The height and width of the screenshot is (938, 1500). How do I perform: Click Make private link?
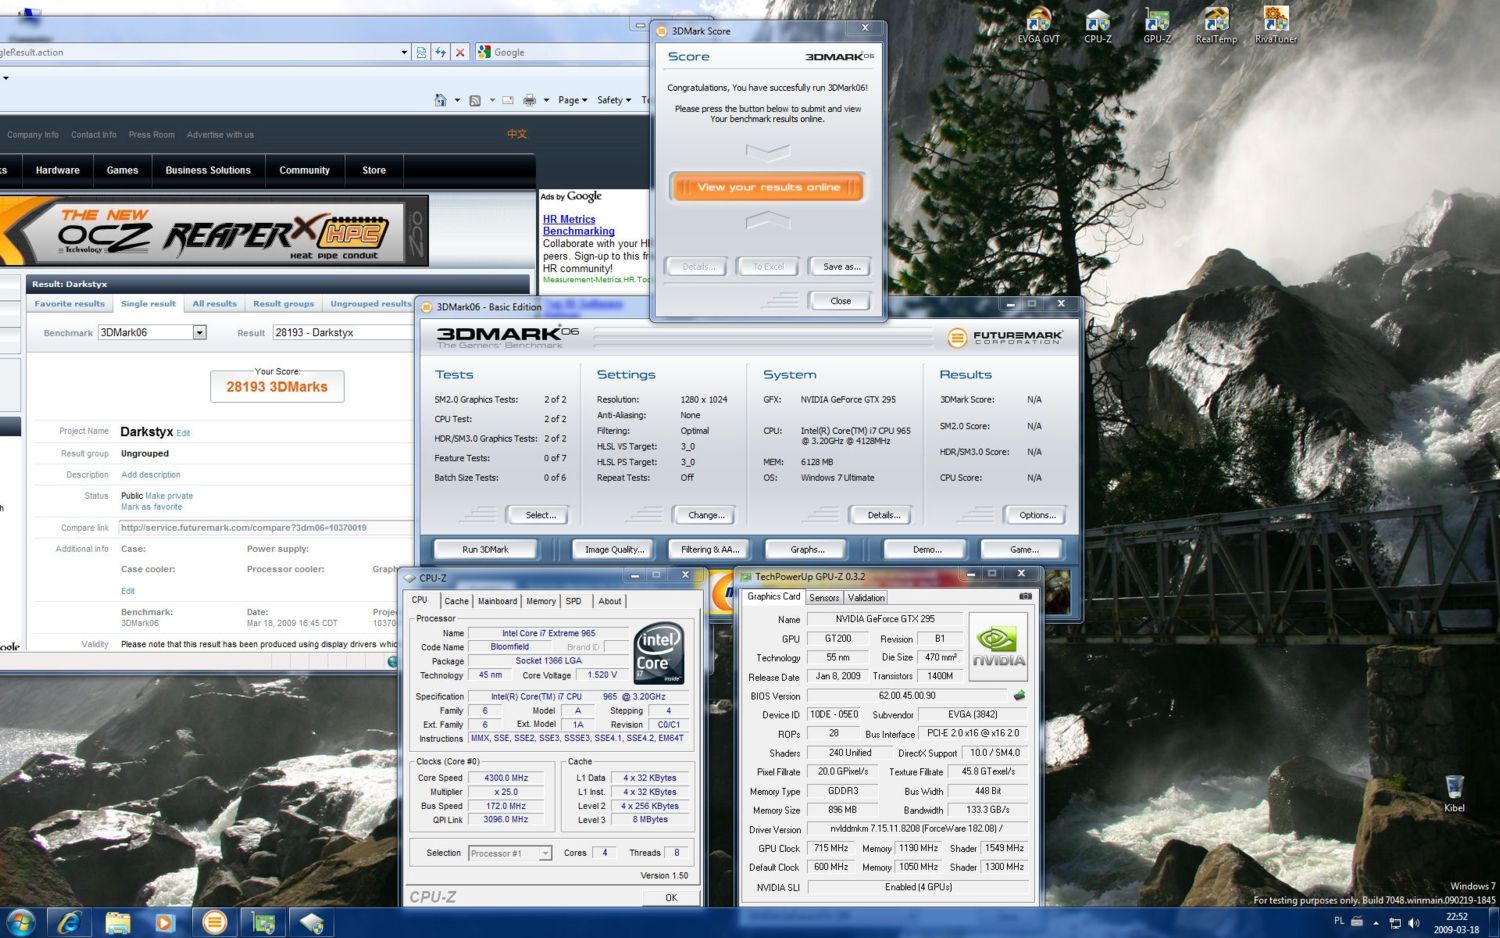click(x=169, y=496)
